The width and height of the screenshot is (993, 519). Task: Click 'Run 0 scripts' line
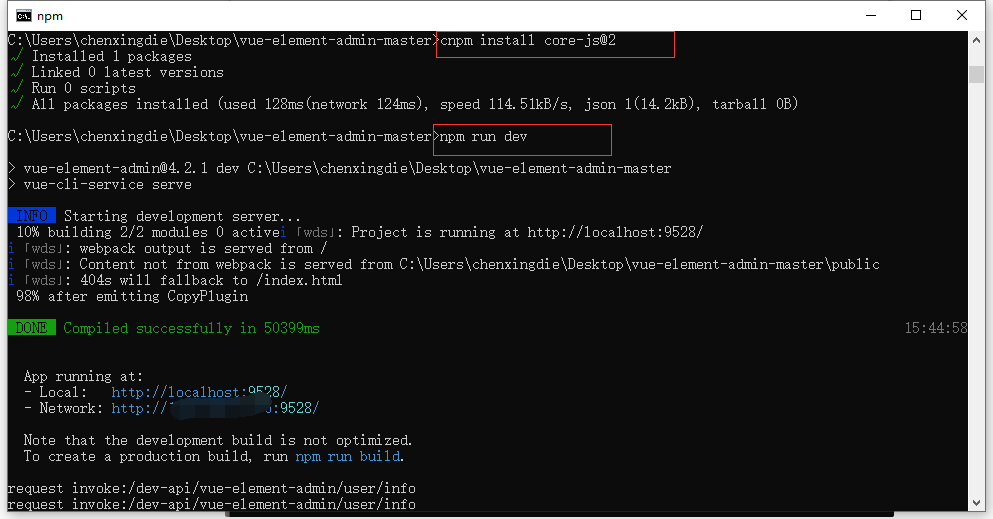(x=84, y=88)
